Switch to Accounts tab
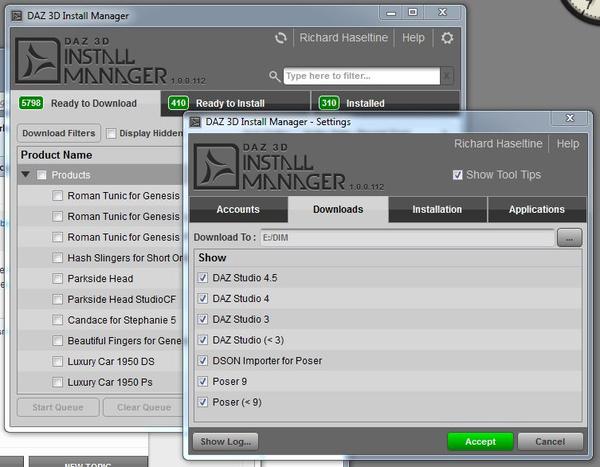This screenshot has height=467, width=600. pos(238,209)
